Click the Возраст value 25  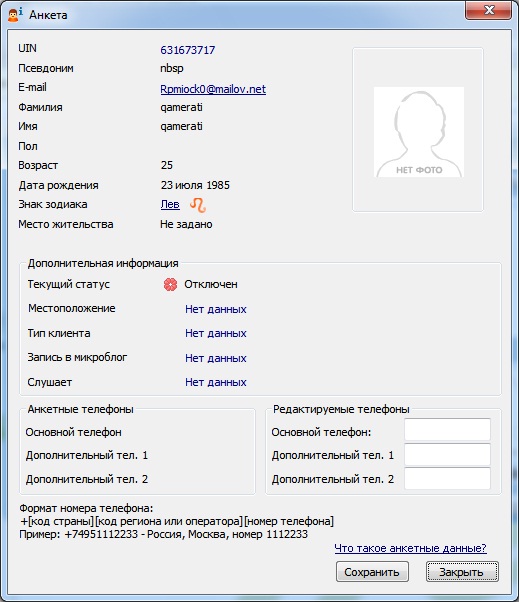point(167,165)
